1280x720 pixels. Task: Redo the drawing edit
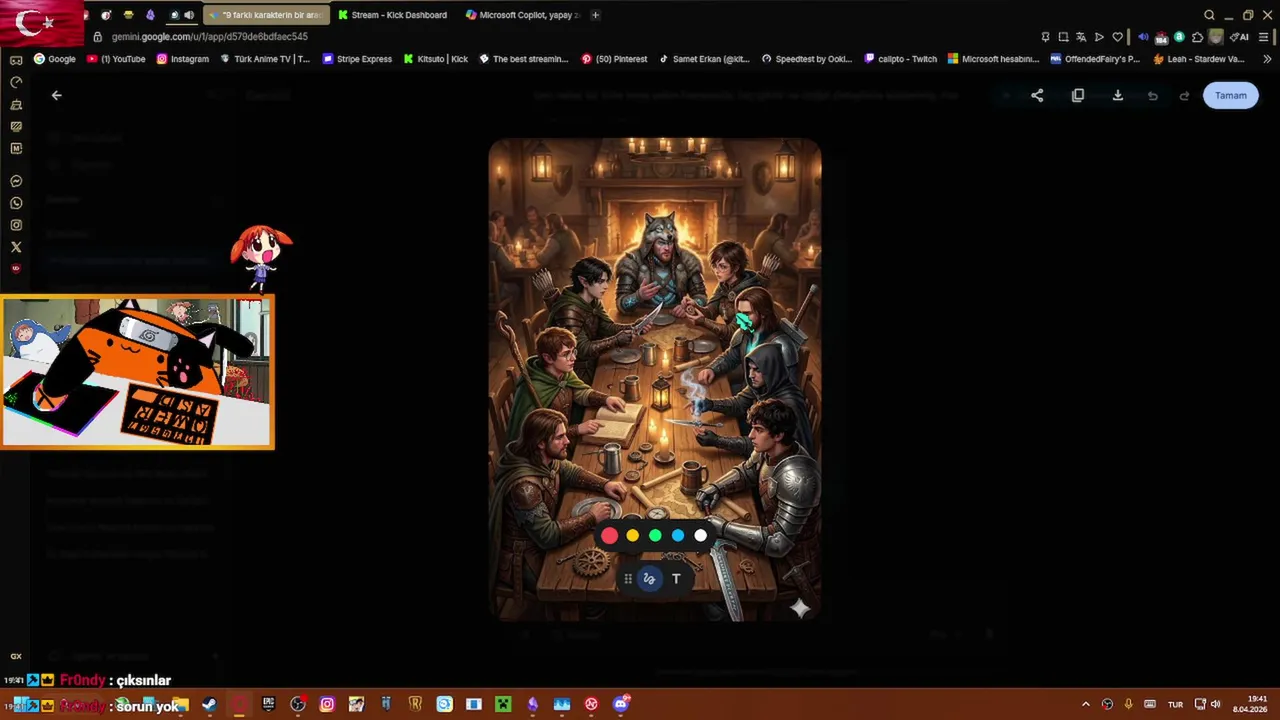tap(1184, 96)
